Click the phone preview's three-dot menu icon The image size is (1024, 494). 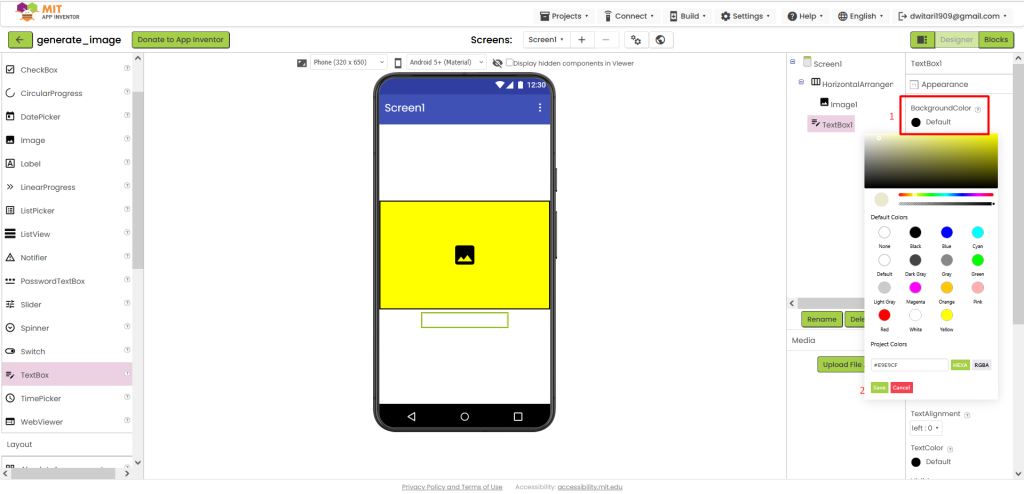(539, 108)
